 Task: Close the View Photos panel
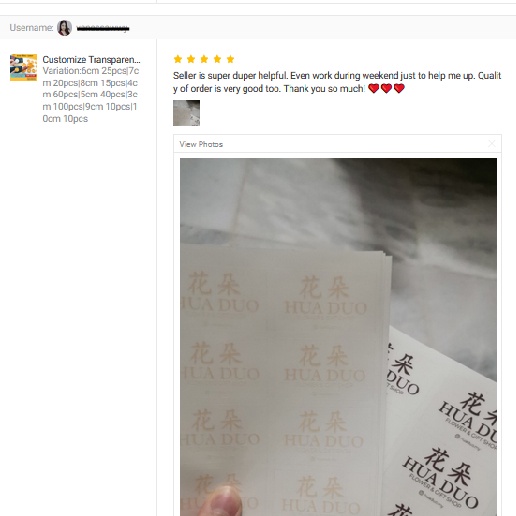492,144
